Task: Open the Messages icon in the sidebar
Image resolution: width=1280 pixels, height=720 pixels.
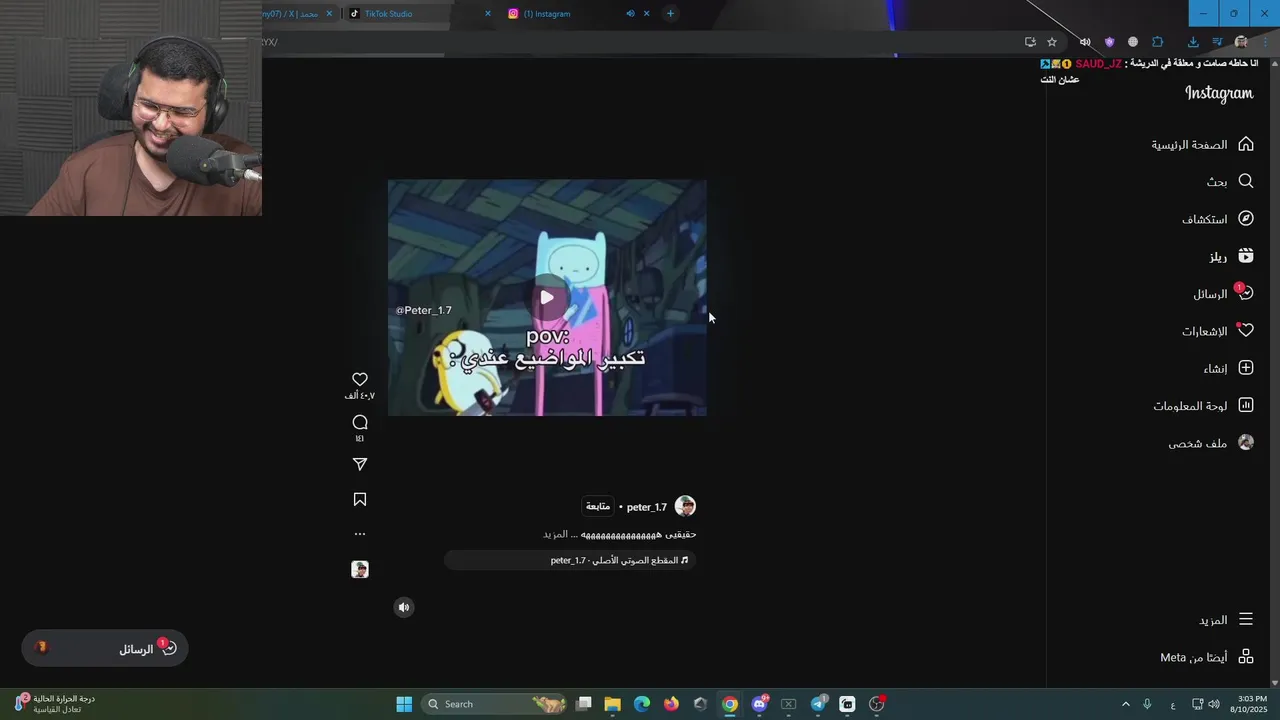Action: 1245,293
